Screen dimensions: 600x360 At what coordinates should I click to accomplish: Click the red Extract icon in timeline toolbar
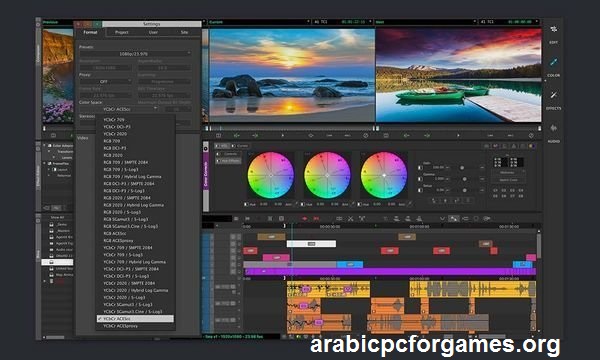coord(316,218)
